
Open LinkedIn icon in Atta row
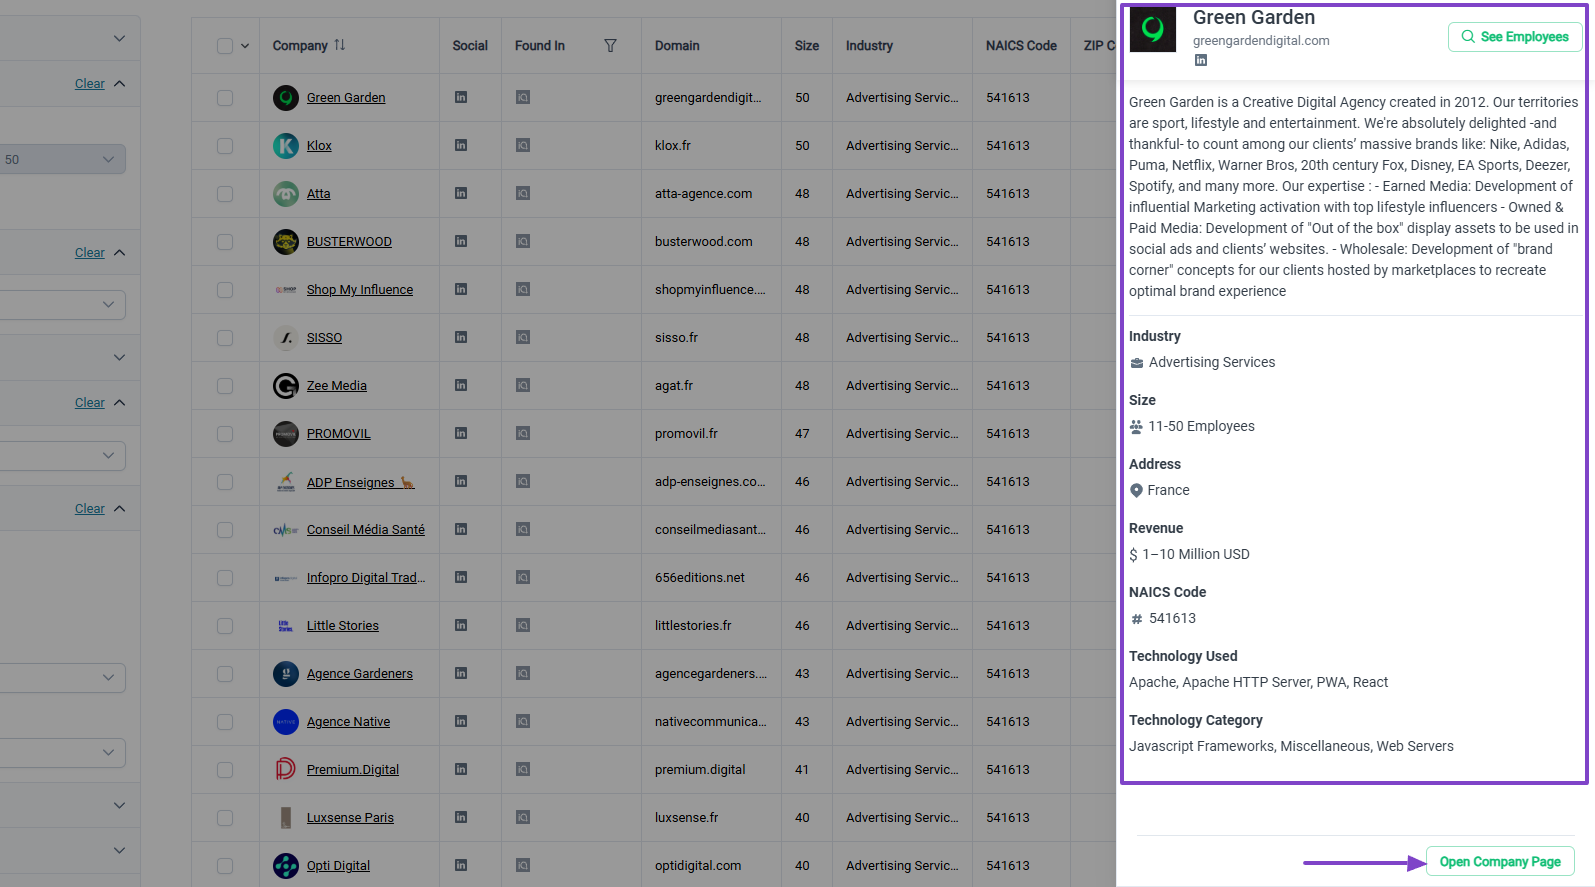click(x=461, y=193)
